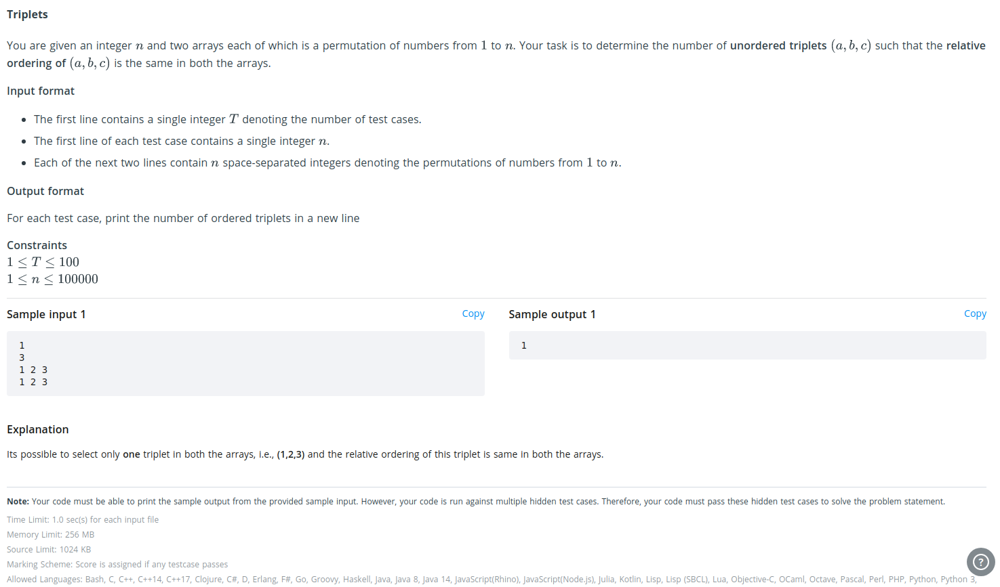1000x587 pixels.
Task: Click the Output format heading
Action: click(x=45, y=191)
